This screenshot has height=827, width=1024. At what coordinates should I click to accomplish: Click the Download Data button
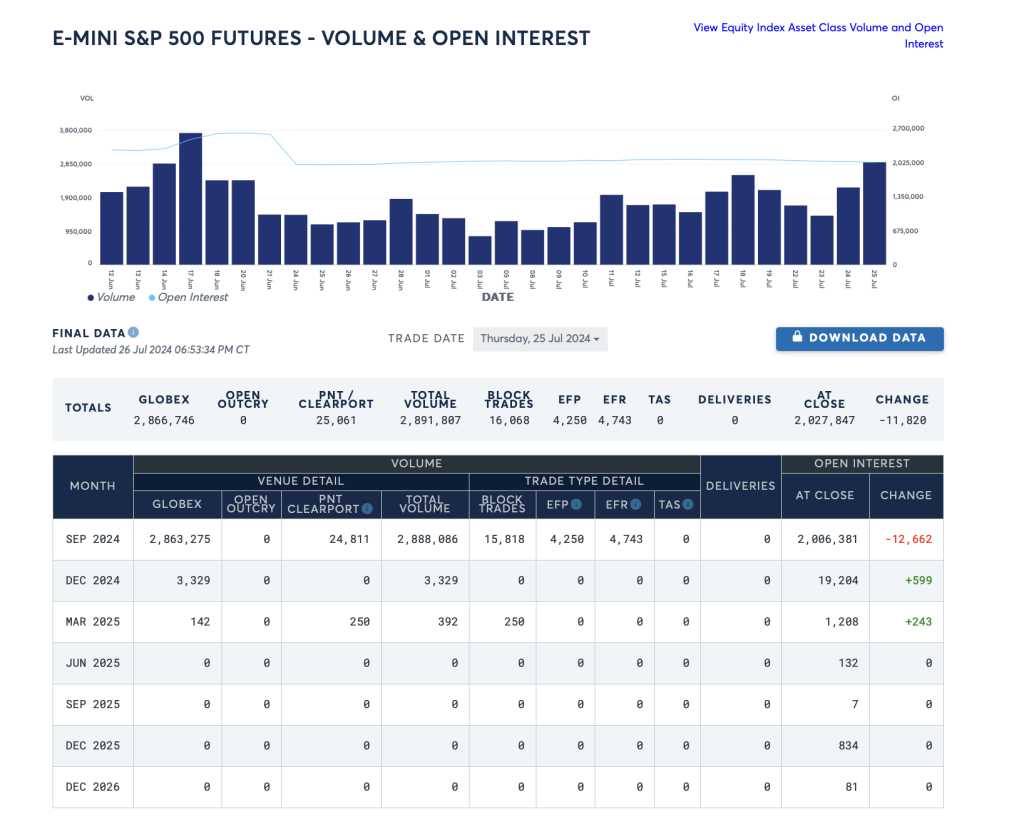click(859, 339)
